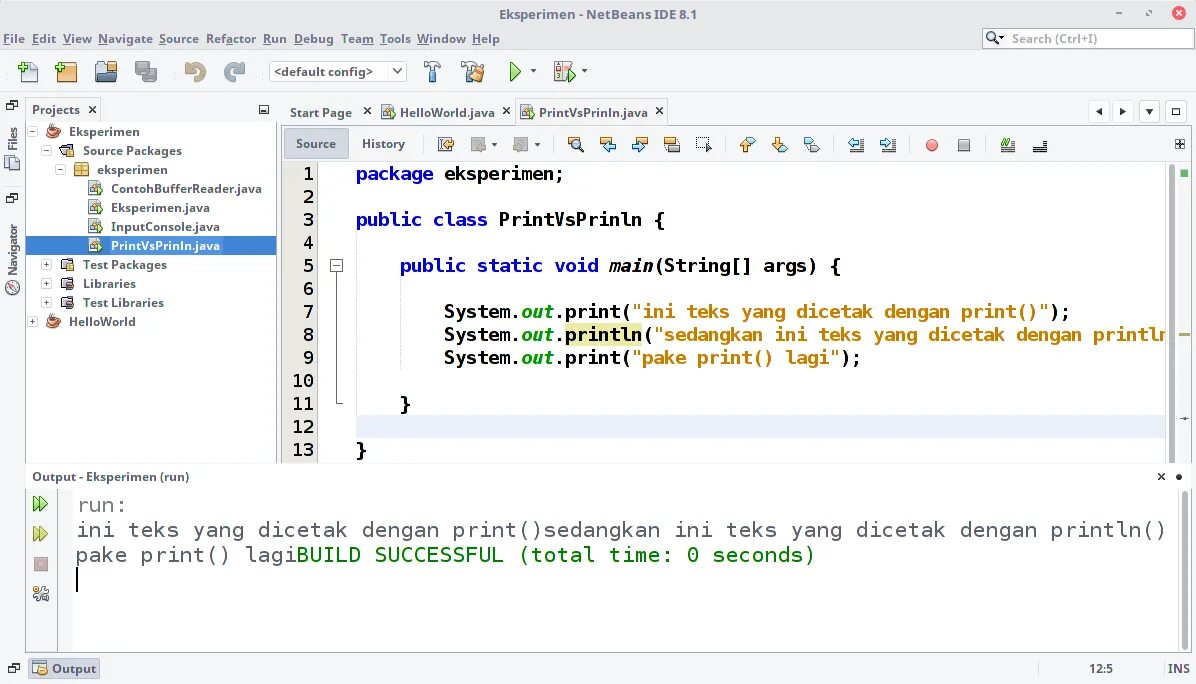
Task: Toggle Rectangular Selection icon
Action: [704, 144]
